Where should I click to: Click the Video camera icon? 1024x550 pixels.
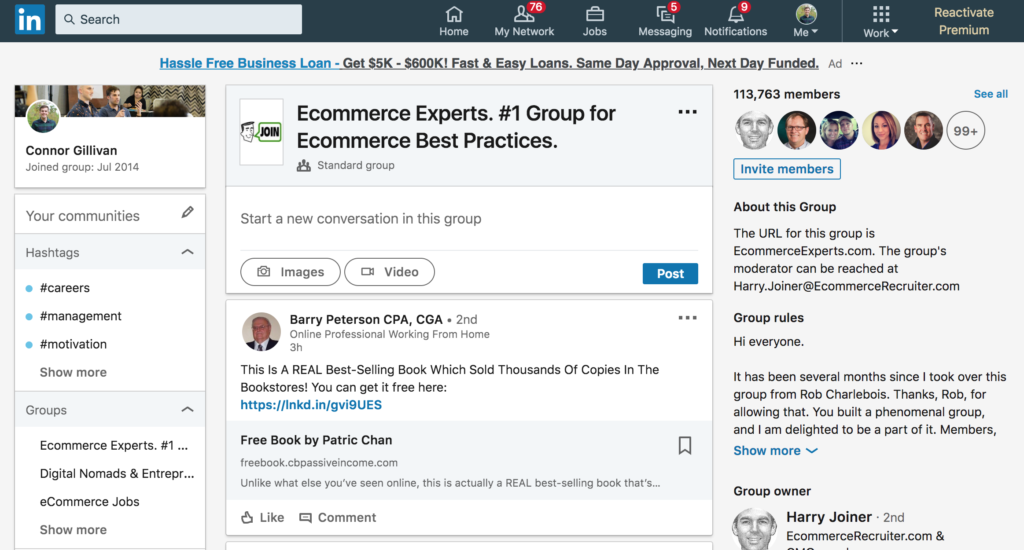[x=368, y=272]
